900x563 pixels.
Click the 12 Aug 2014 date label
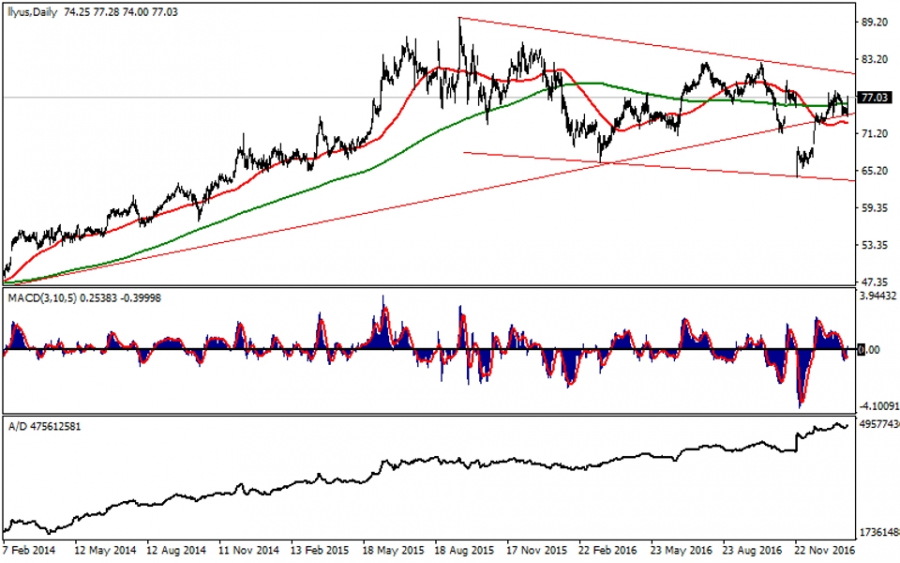tap(177, 550)
